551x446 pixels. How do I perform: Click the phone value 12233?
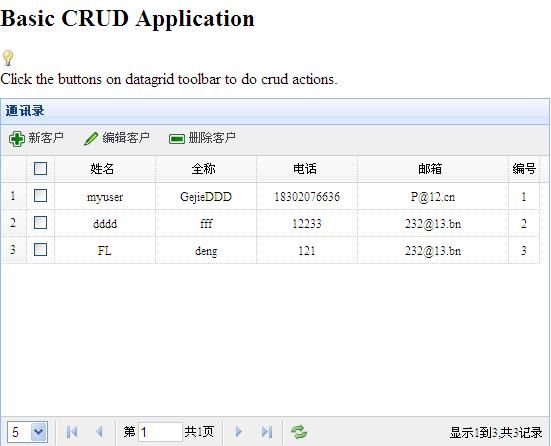(x=307, y=224)
